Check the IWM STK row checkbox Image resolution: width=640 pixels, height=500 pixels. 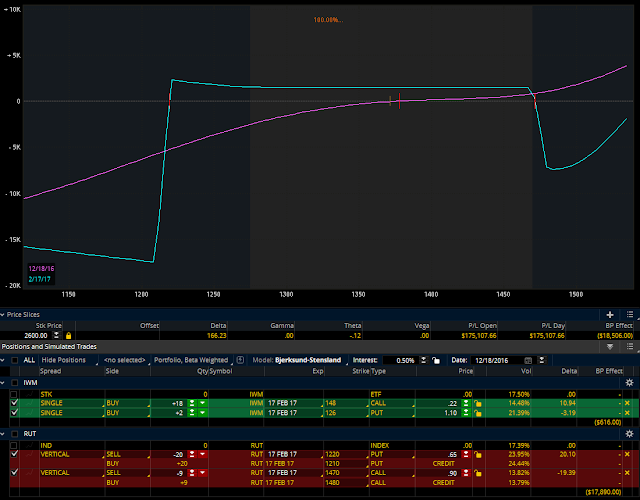point(14,395)
